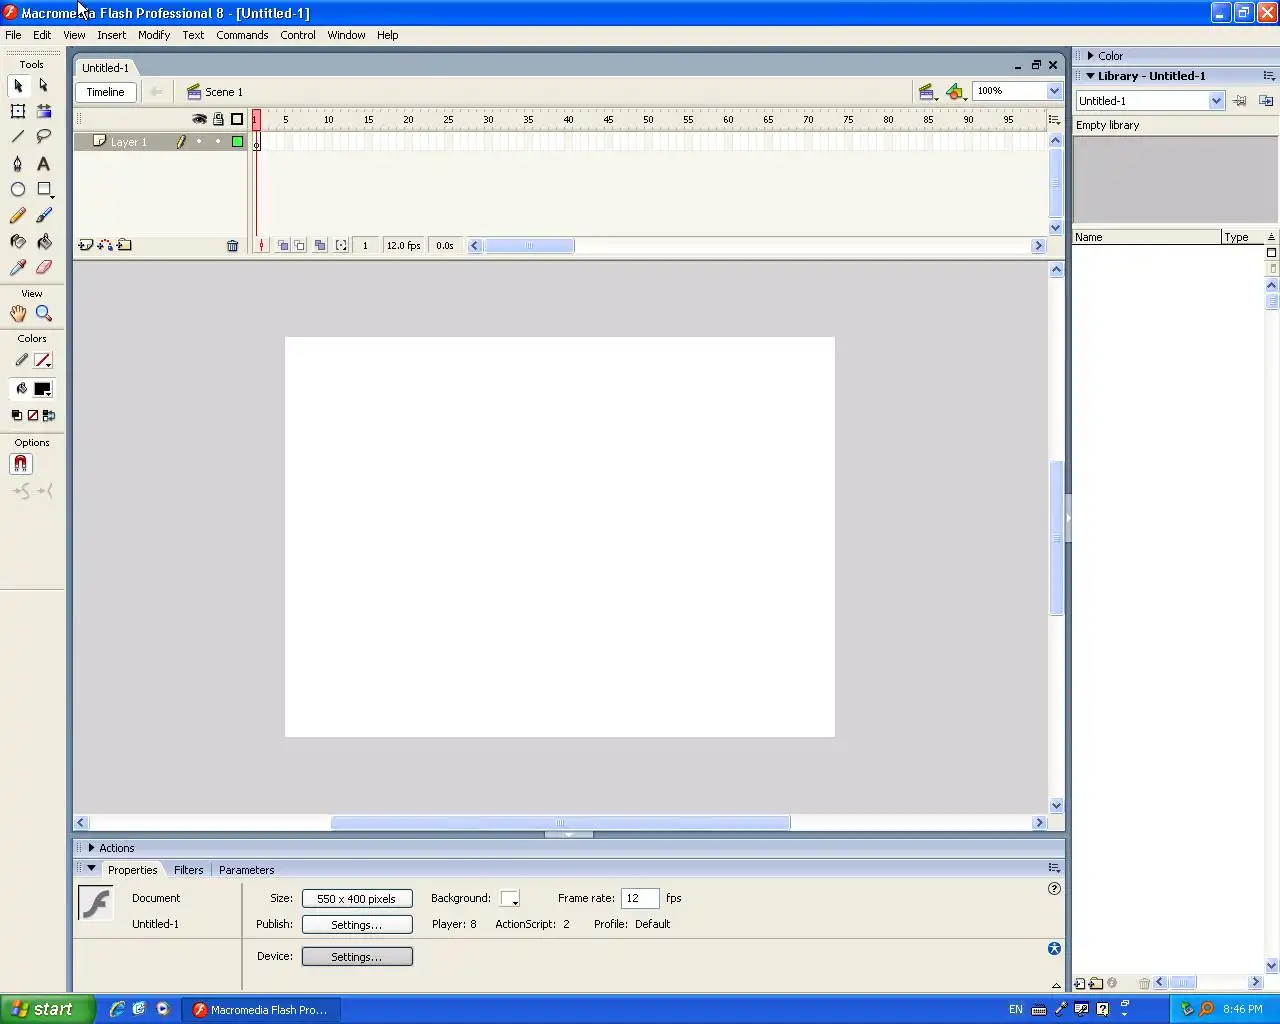Click Device Settings button
This screenshot has width=1280, height=1024.
(x=357, y=957)
